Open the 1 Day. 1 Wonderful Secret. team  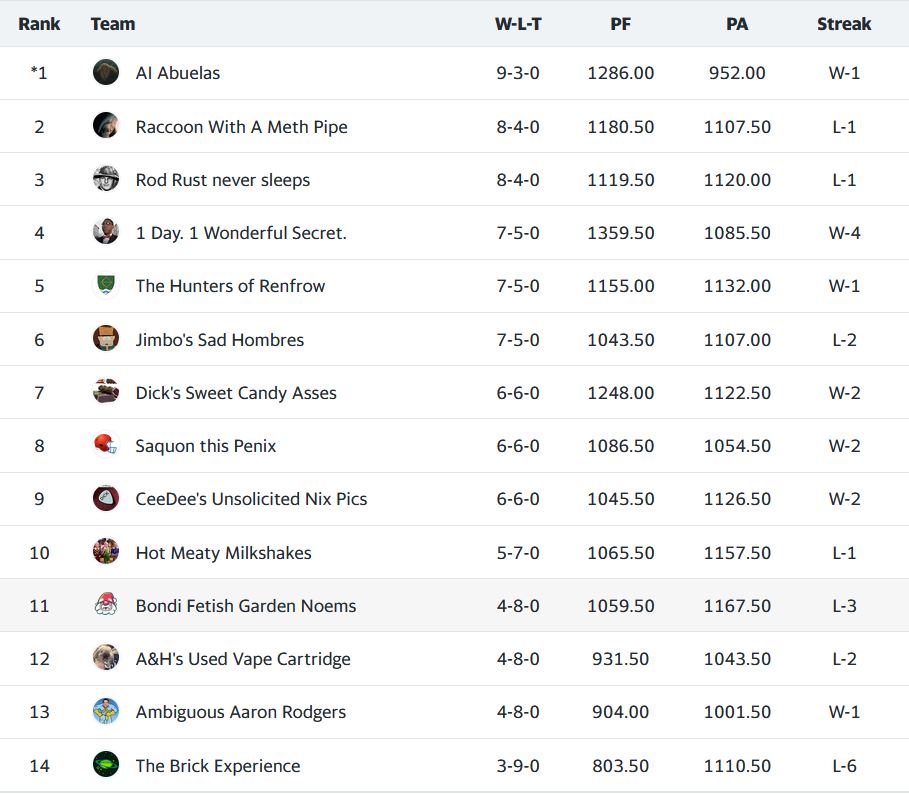coord(241,233)
